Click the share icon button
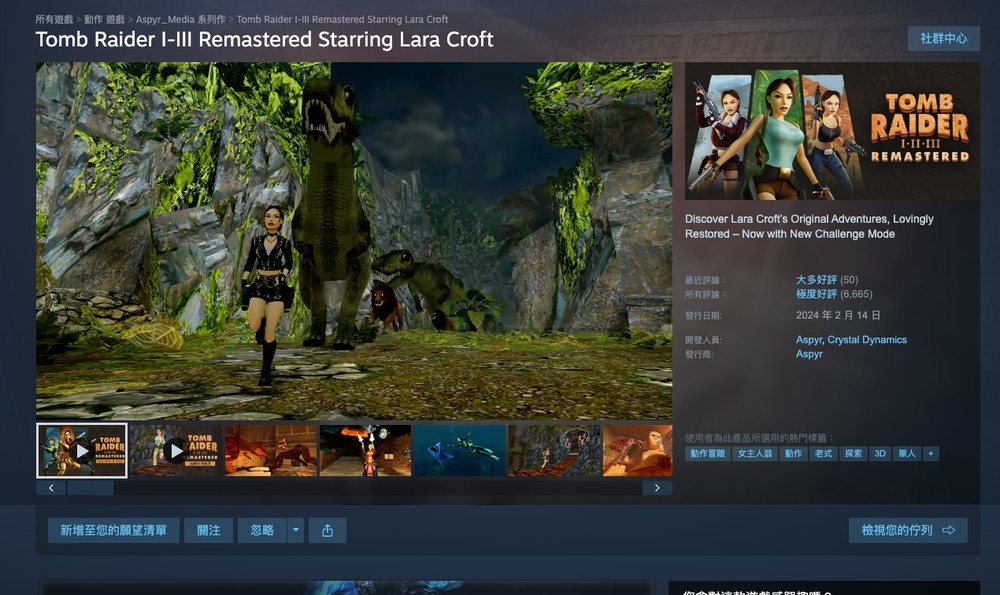This screenshot has height=595, width=1000. pyautogui.click(x=327, y=530)
